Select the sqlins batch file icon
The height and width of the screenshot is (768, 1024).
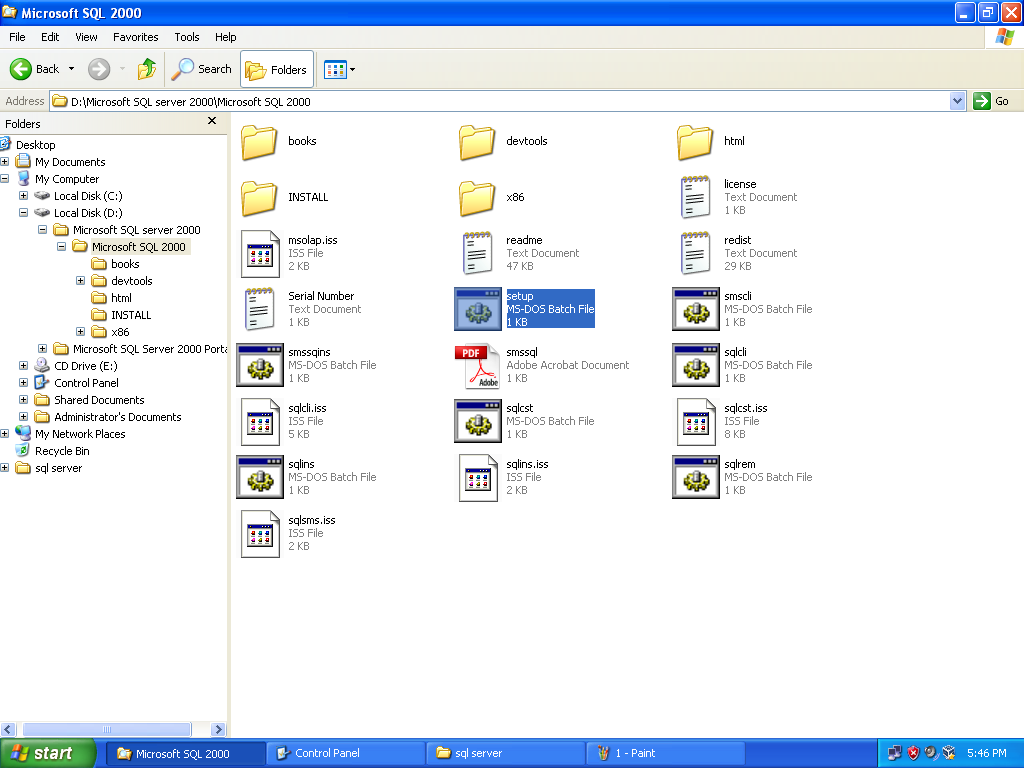tap(260, 478)
